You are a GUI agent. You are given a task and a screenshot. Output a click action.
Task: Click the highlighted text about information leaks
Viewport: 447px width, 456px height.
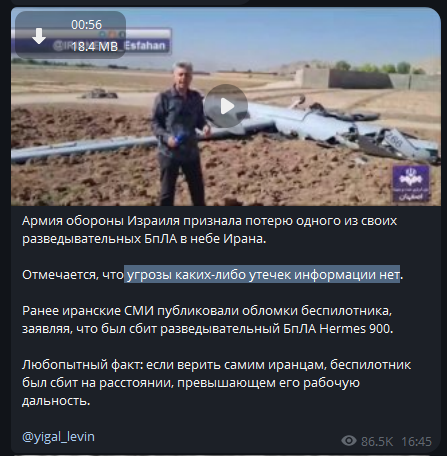pyautogui.click(x=262, y=274)
